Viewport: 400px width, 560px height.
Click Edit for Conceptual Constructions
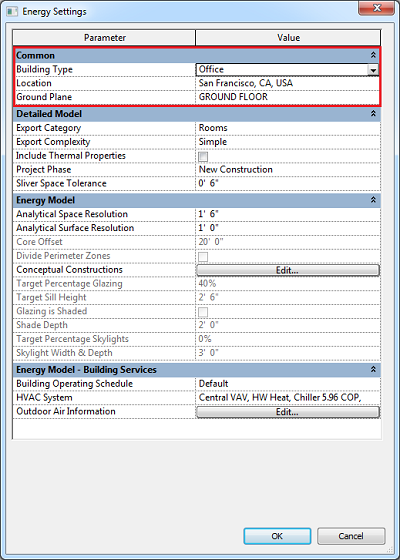(288, 270)
